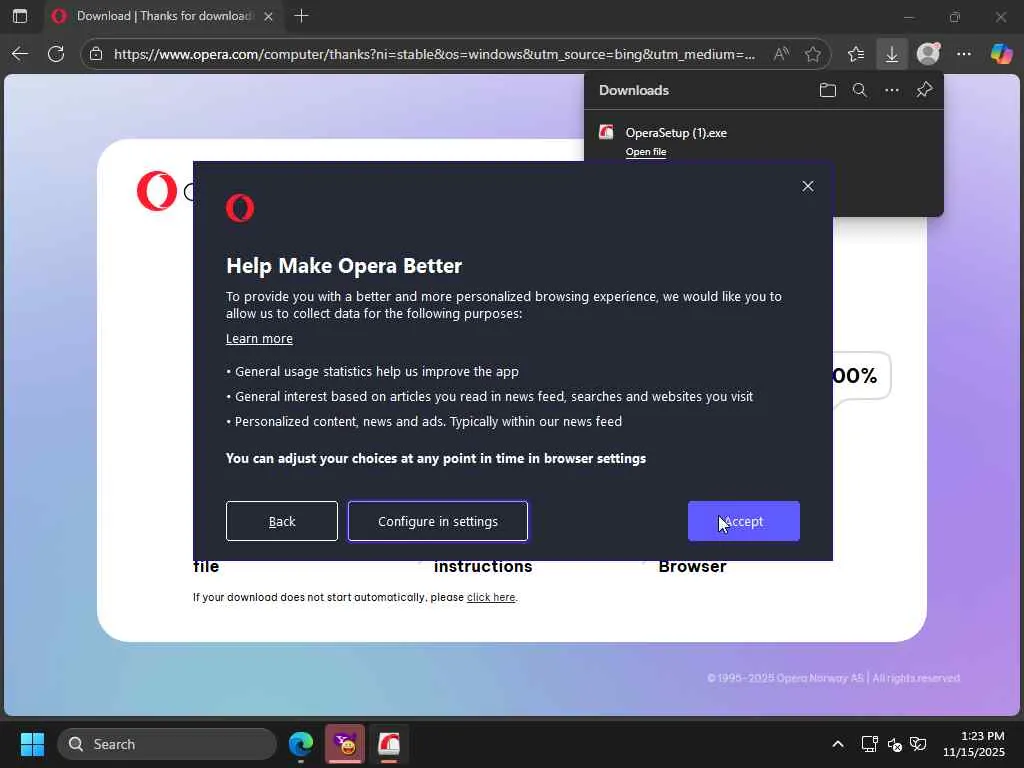Open the Copilot sidebar icon
The width and height of the screenshot is (1024, 768).
(1000, 54)
